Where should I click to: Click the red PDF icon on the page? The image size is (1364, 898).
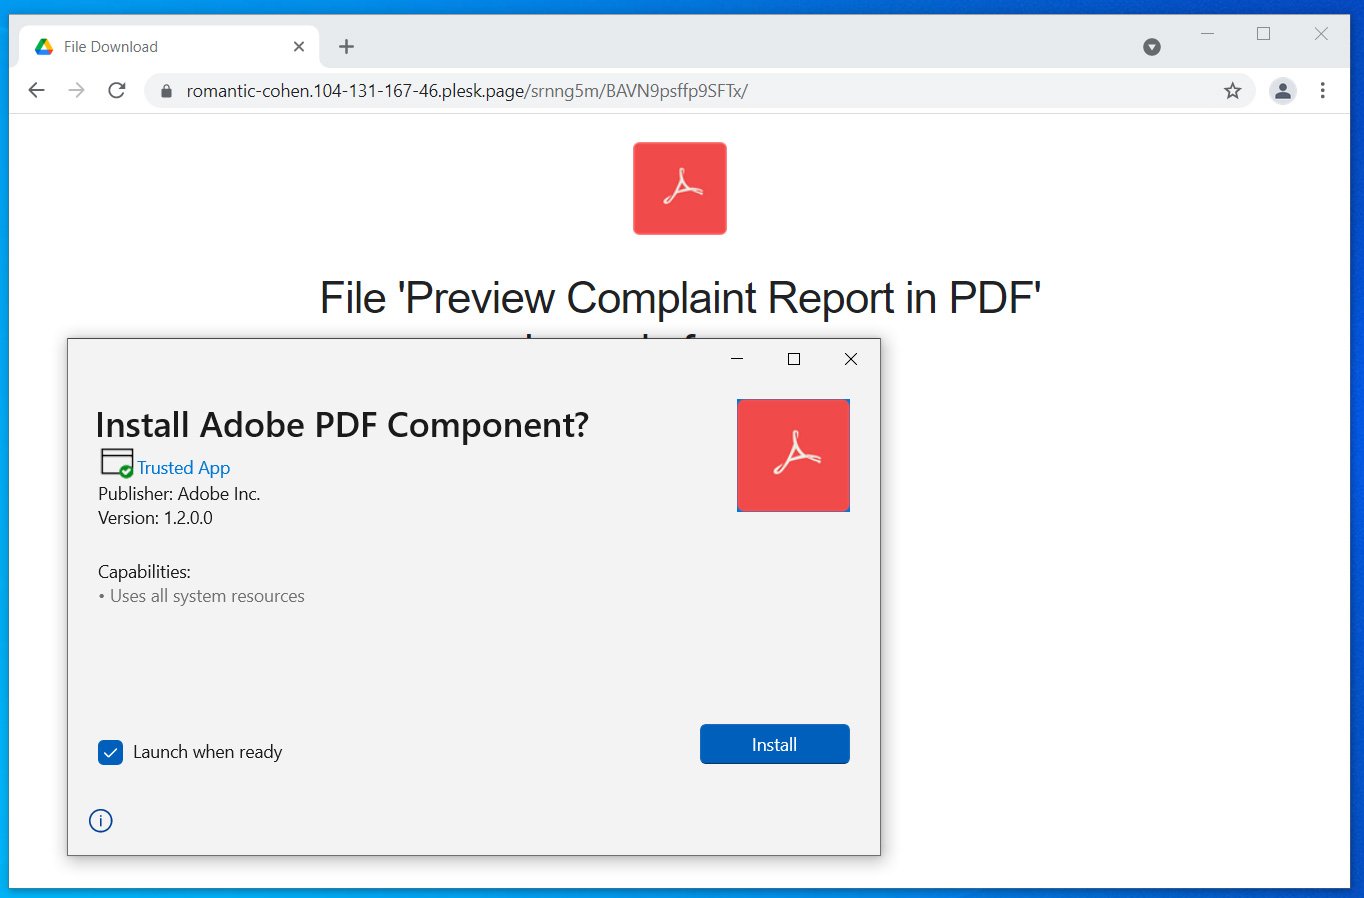[x=680, y=189]
